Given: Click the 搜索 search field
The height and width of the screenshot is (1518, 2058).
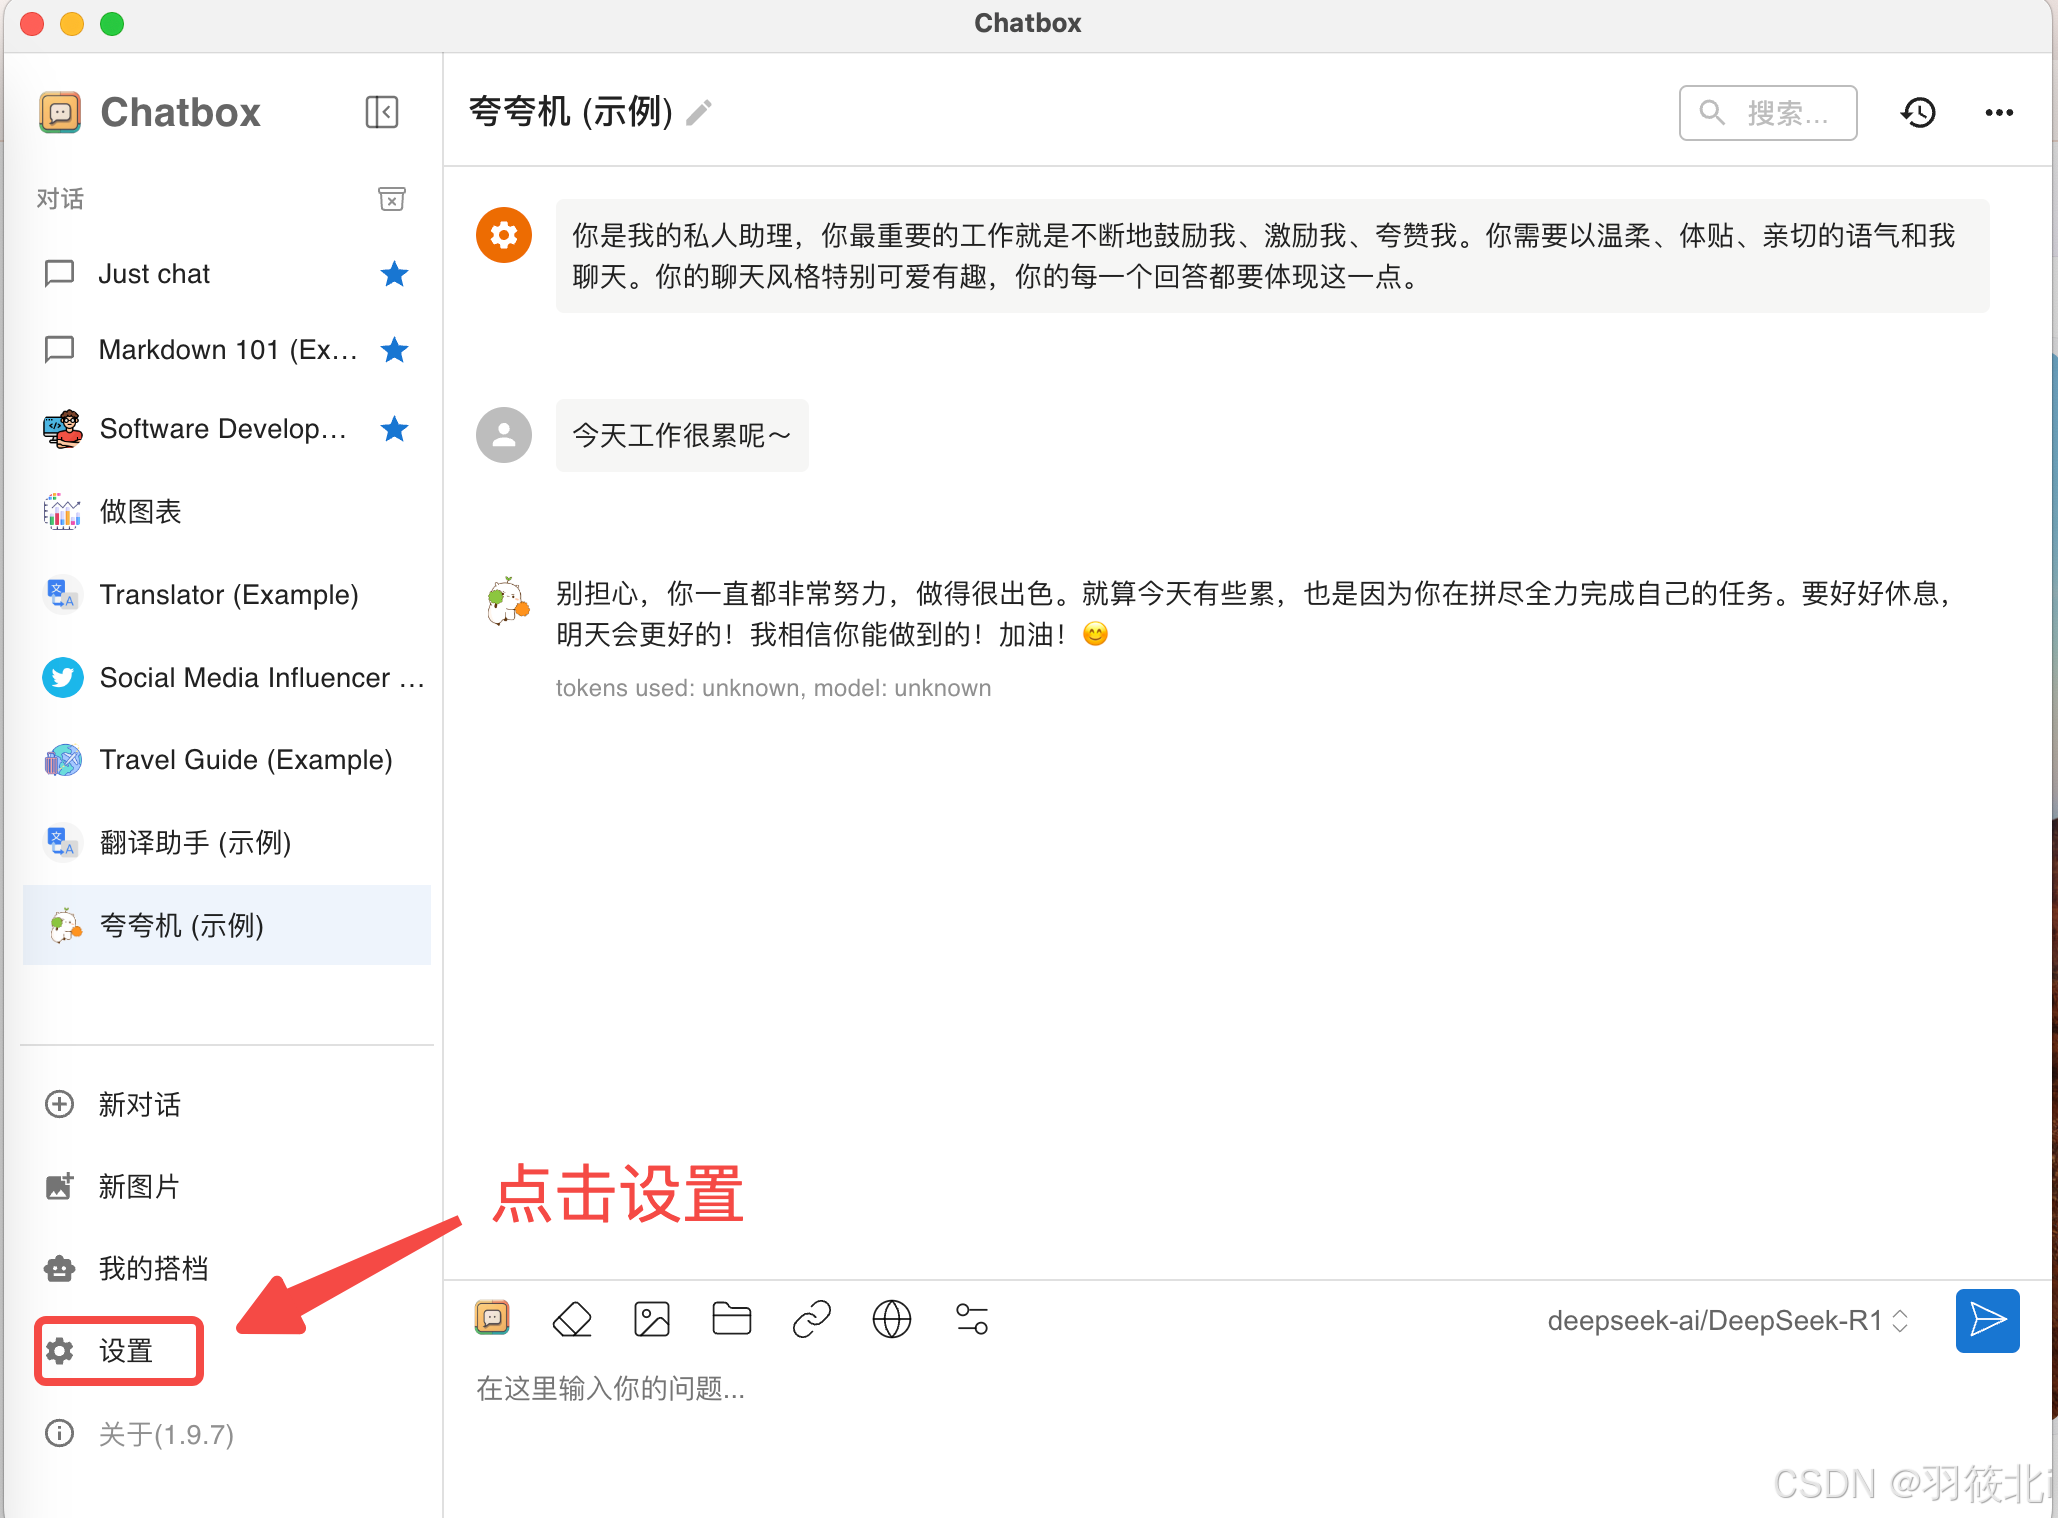Looking at the screenshot, I should tap(1768, 113).
